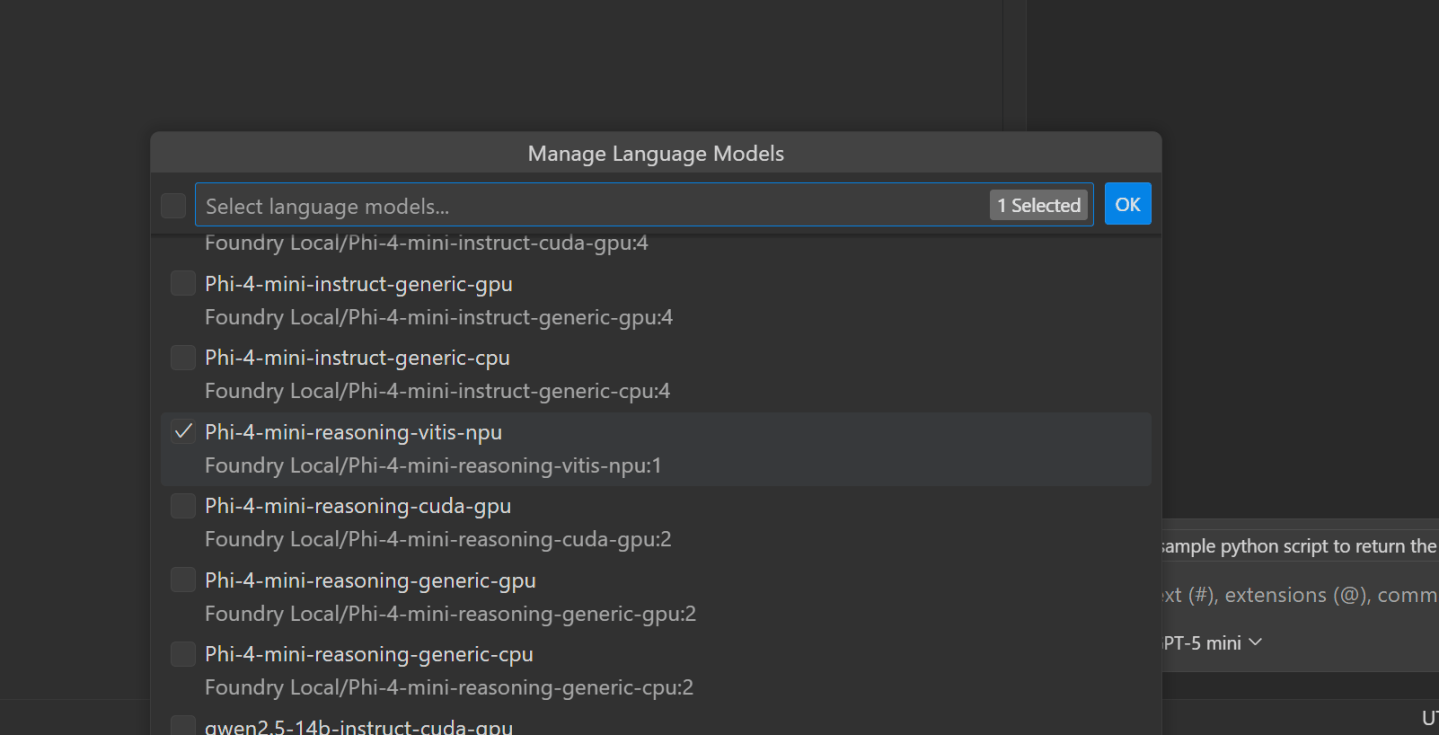This screenshot has width=1439, height=735.
Task: Click the "Phi-4-mini-reasoning-vitis-npu" model name
Action: pyautogui.click(x=354, y=432)
